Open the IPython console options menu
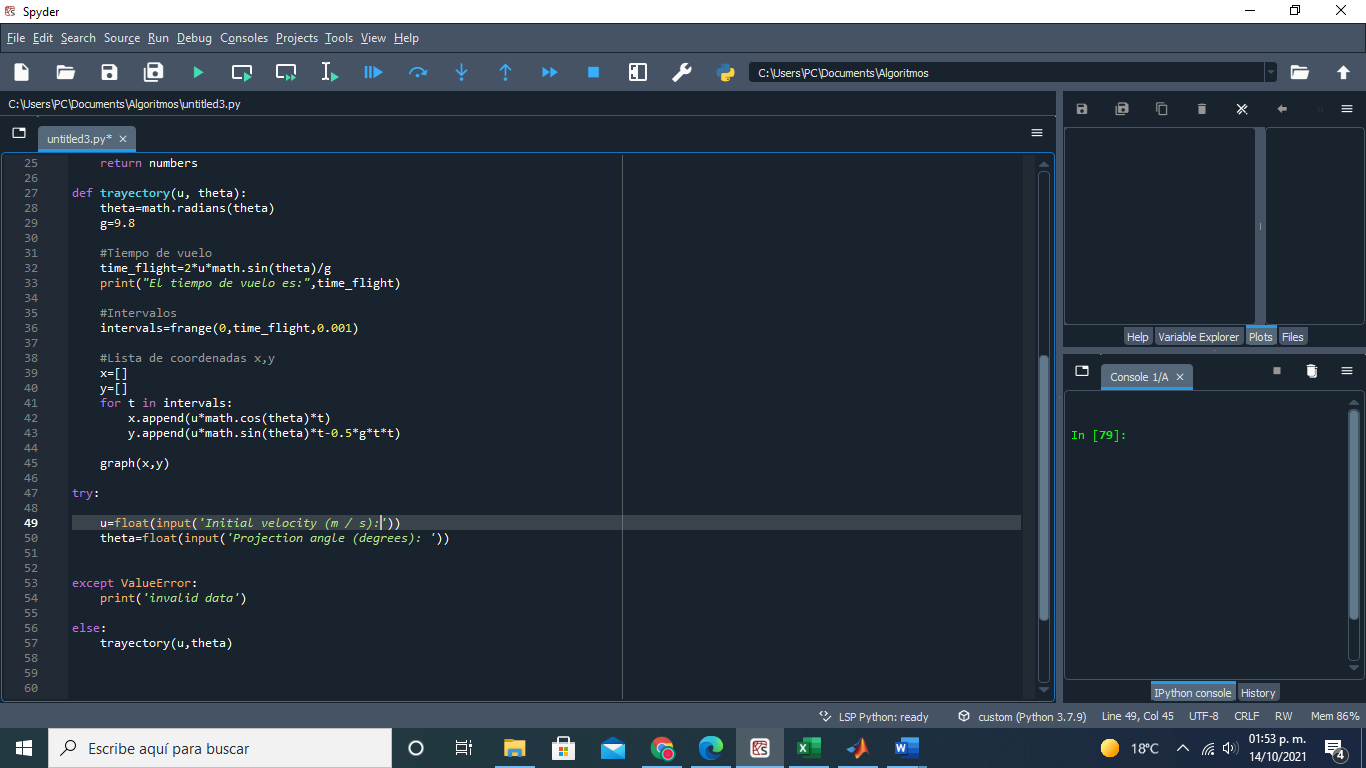The image size is (1366, 768). pos(1346,371)
